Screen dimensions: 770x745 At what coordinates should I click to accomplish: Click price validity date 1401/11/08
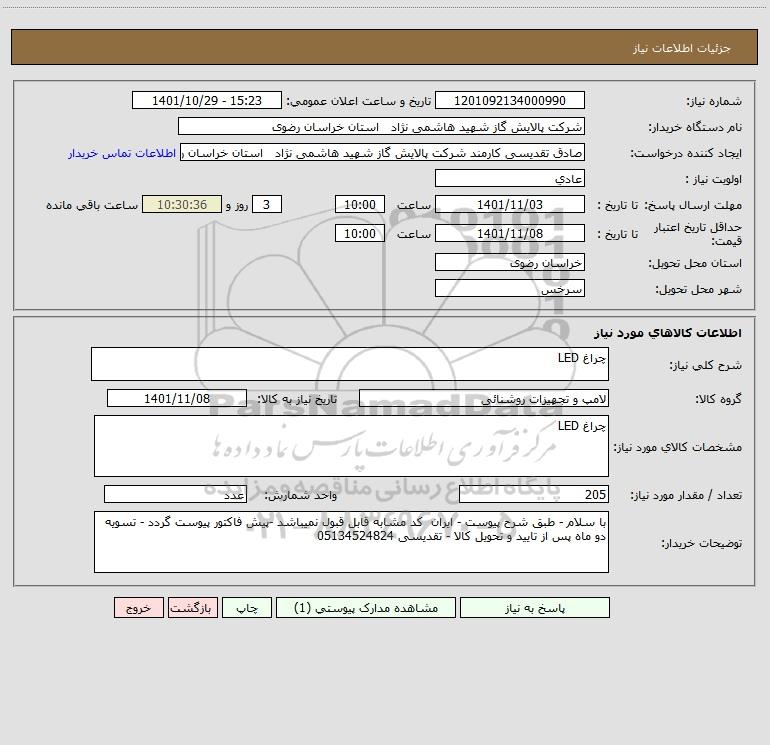click(x=510, y=233)
